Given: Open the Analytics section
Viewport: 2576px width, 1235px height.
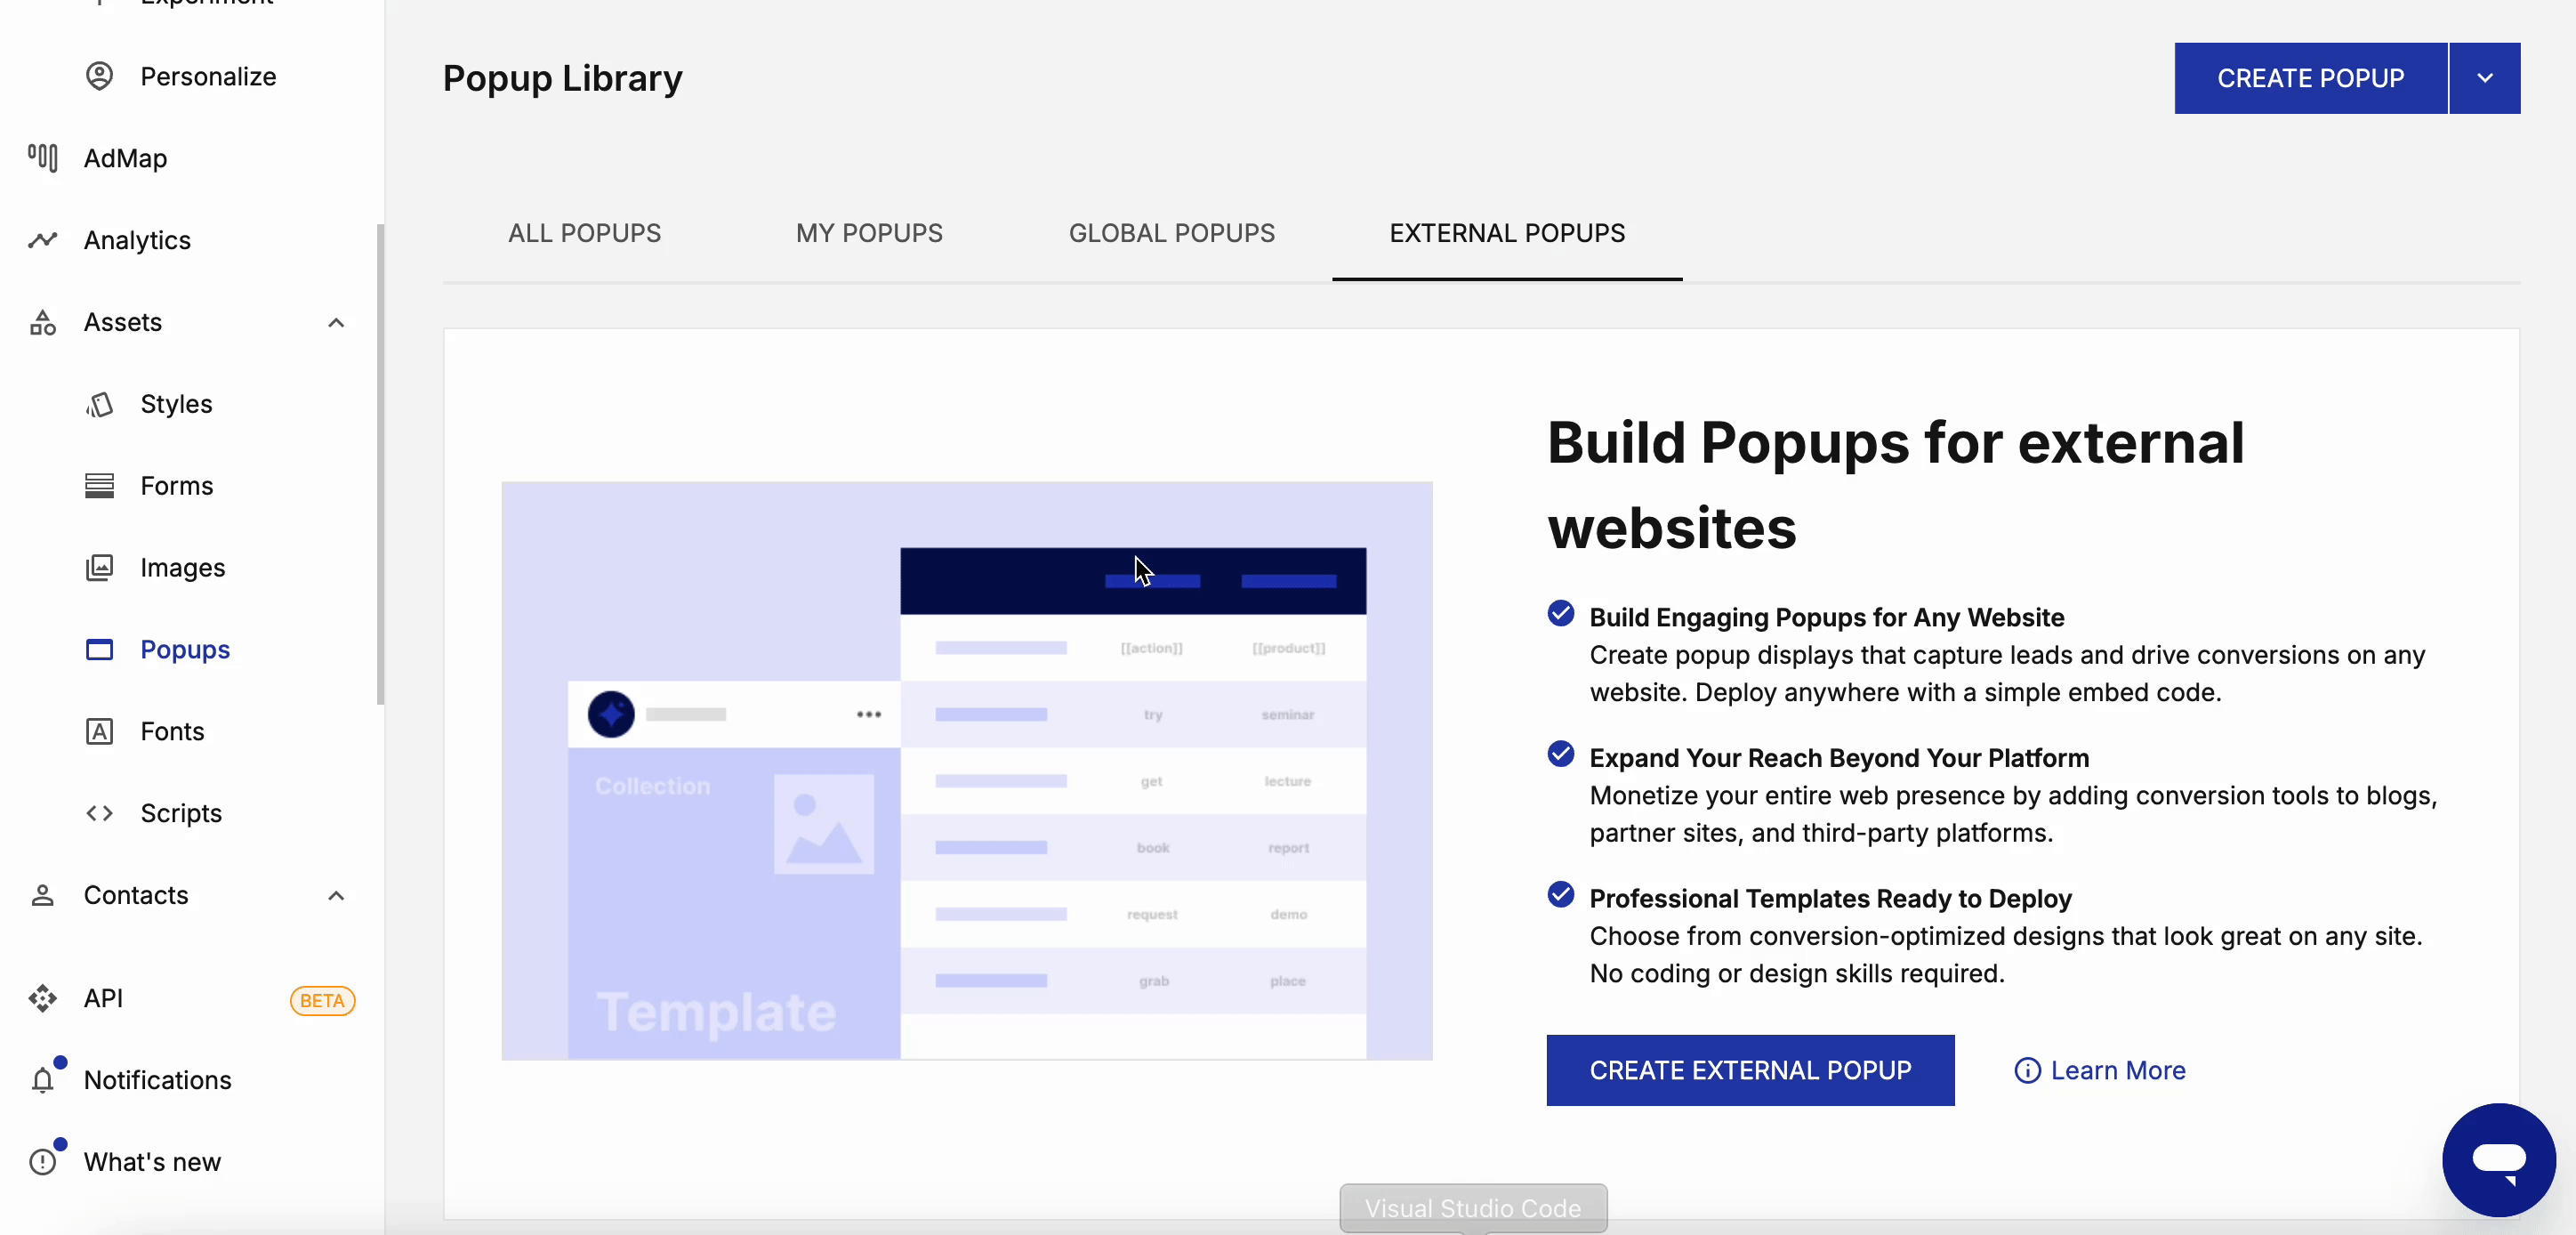Looking at the screenshot, I should (x=137, y=240).
